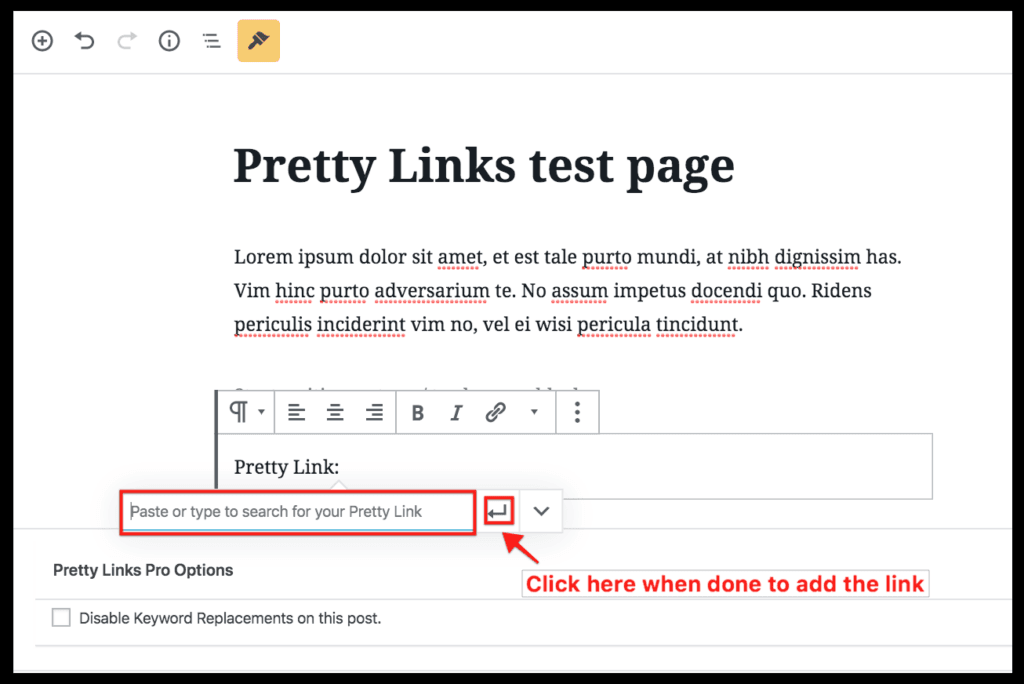Align text right in block toolbar

[x=375, y=412]
